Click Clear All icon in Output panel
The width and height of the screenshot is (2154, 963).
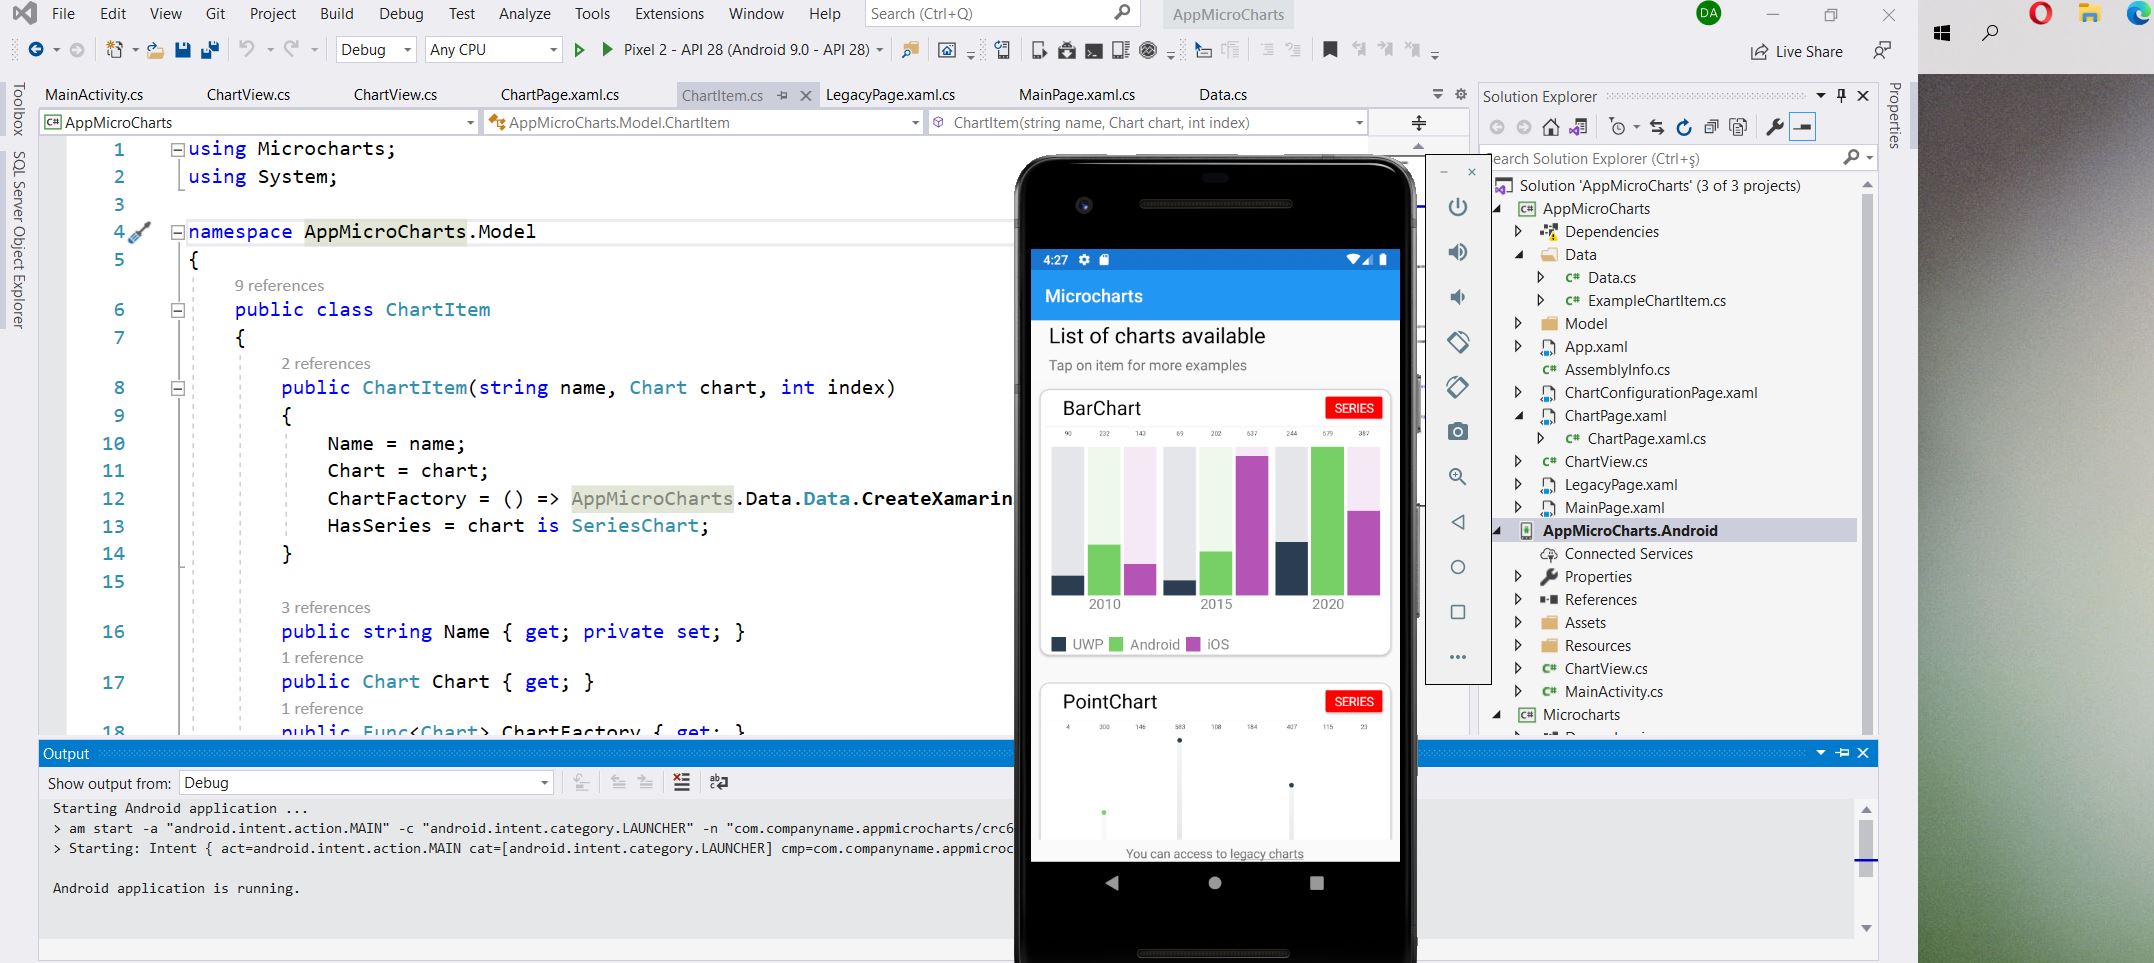tap(681, 782)
